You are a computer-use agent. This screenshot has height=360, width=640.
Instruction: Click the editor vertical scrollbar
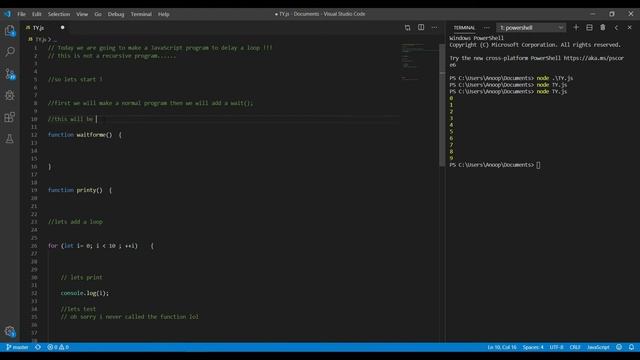click(x=442, y=104)
